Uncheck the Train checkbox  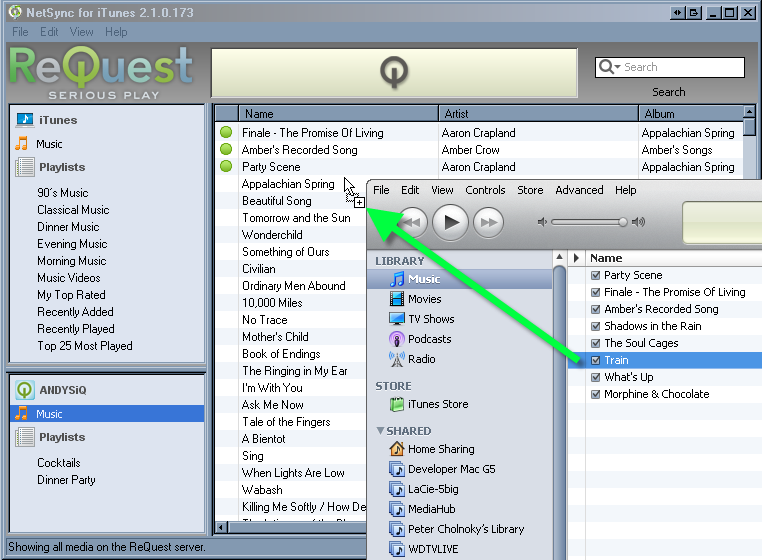coord(595,360)
